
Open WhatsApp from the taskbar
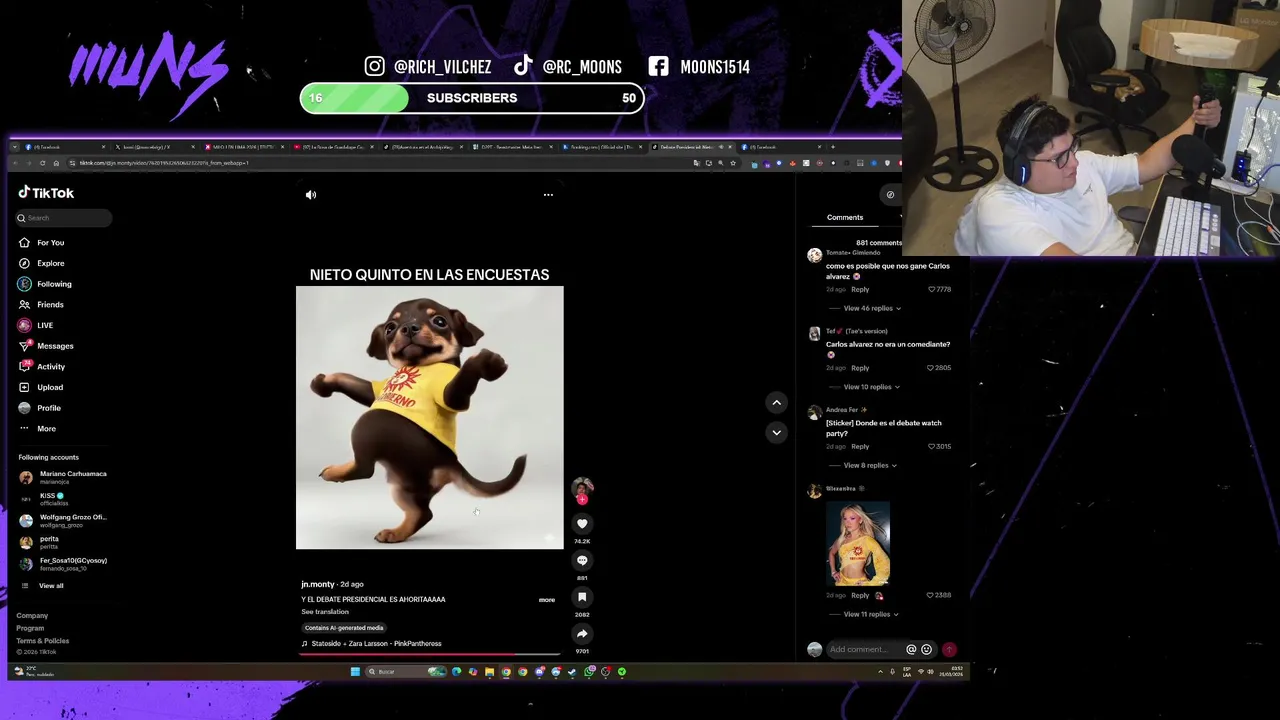point(589,672)
